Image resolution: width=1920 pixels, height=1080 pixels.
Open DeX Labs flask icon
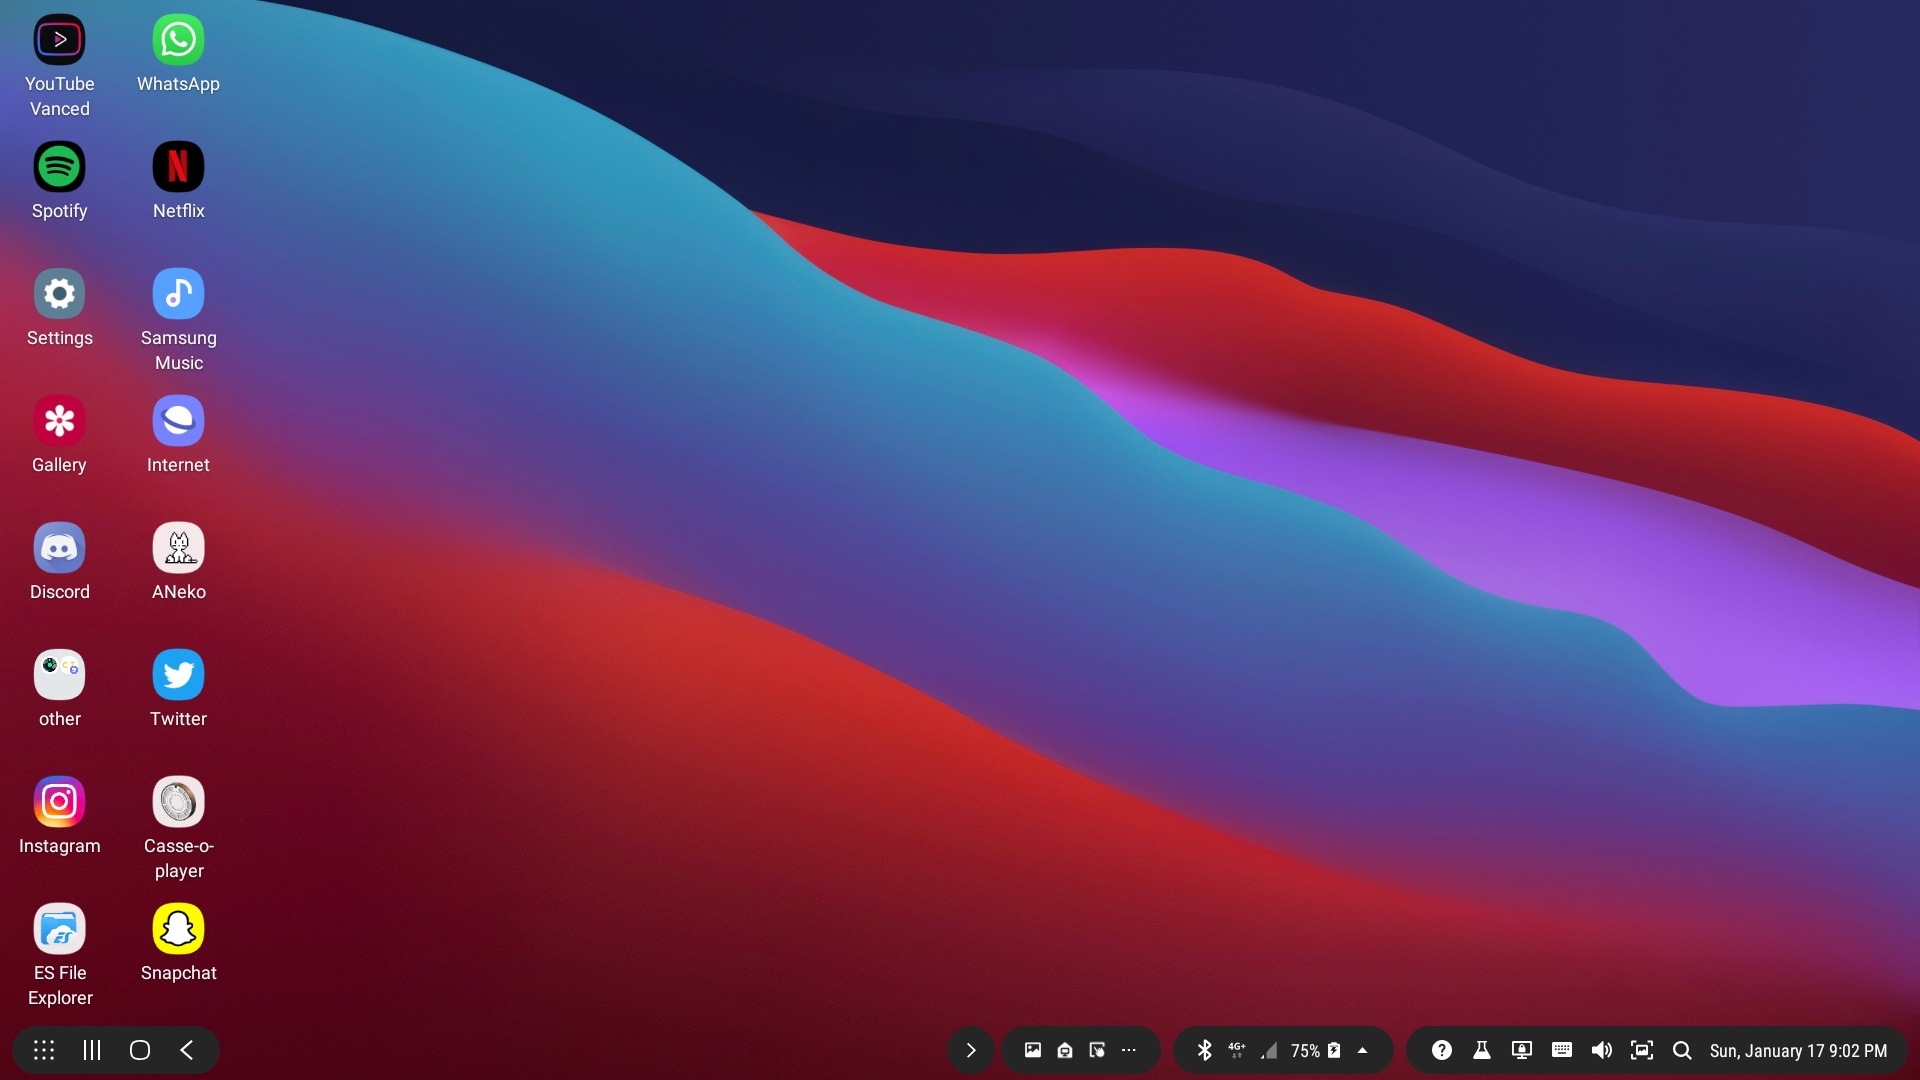coord(1482,1050)
